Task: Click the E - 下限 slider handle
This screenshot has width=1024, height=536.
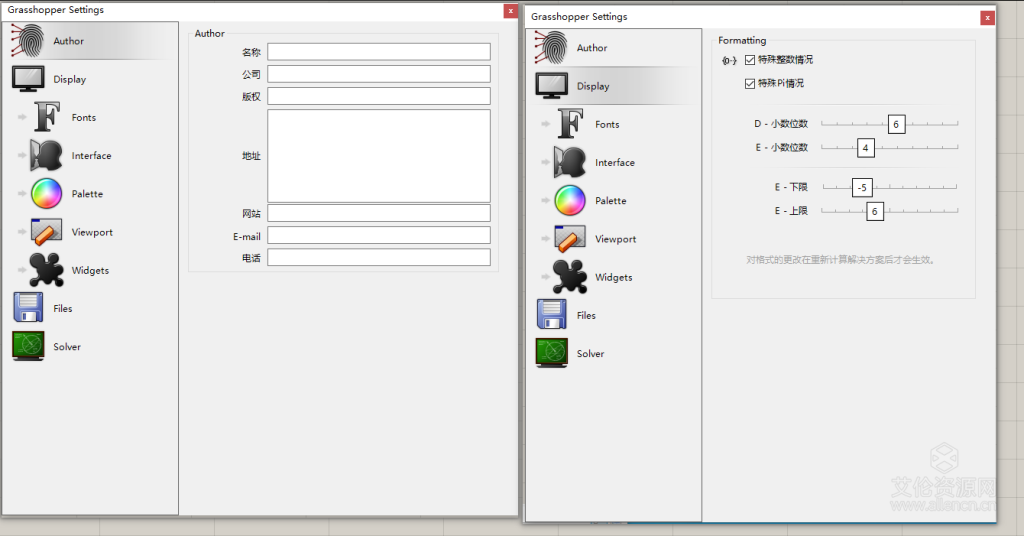Action: [x=862, y=187]
